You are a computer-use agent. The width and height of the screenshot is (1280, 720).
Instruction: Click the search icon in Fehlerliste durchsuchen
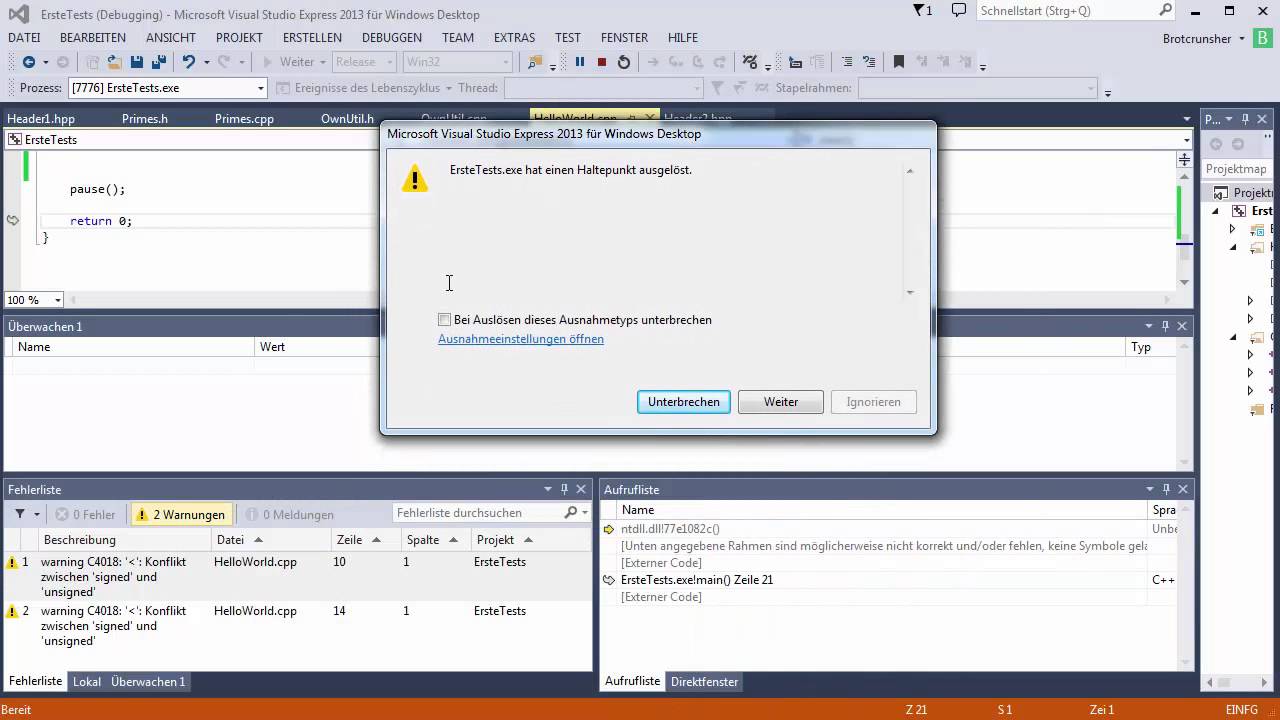pos(571,513)
